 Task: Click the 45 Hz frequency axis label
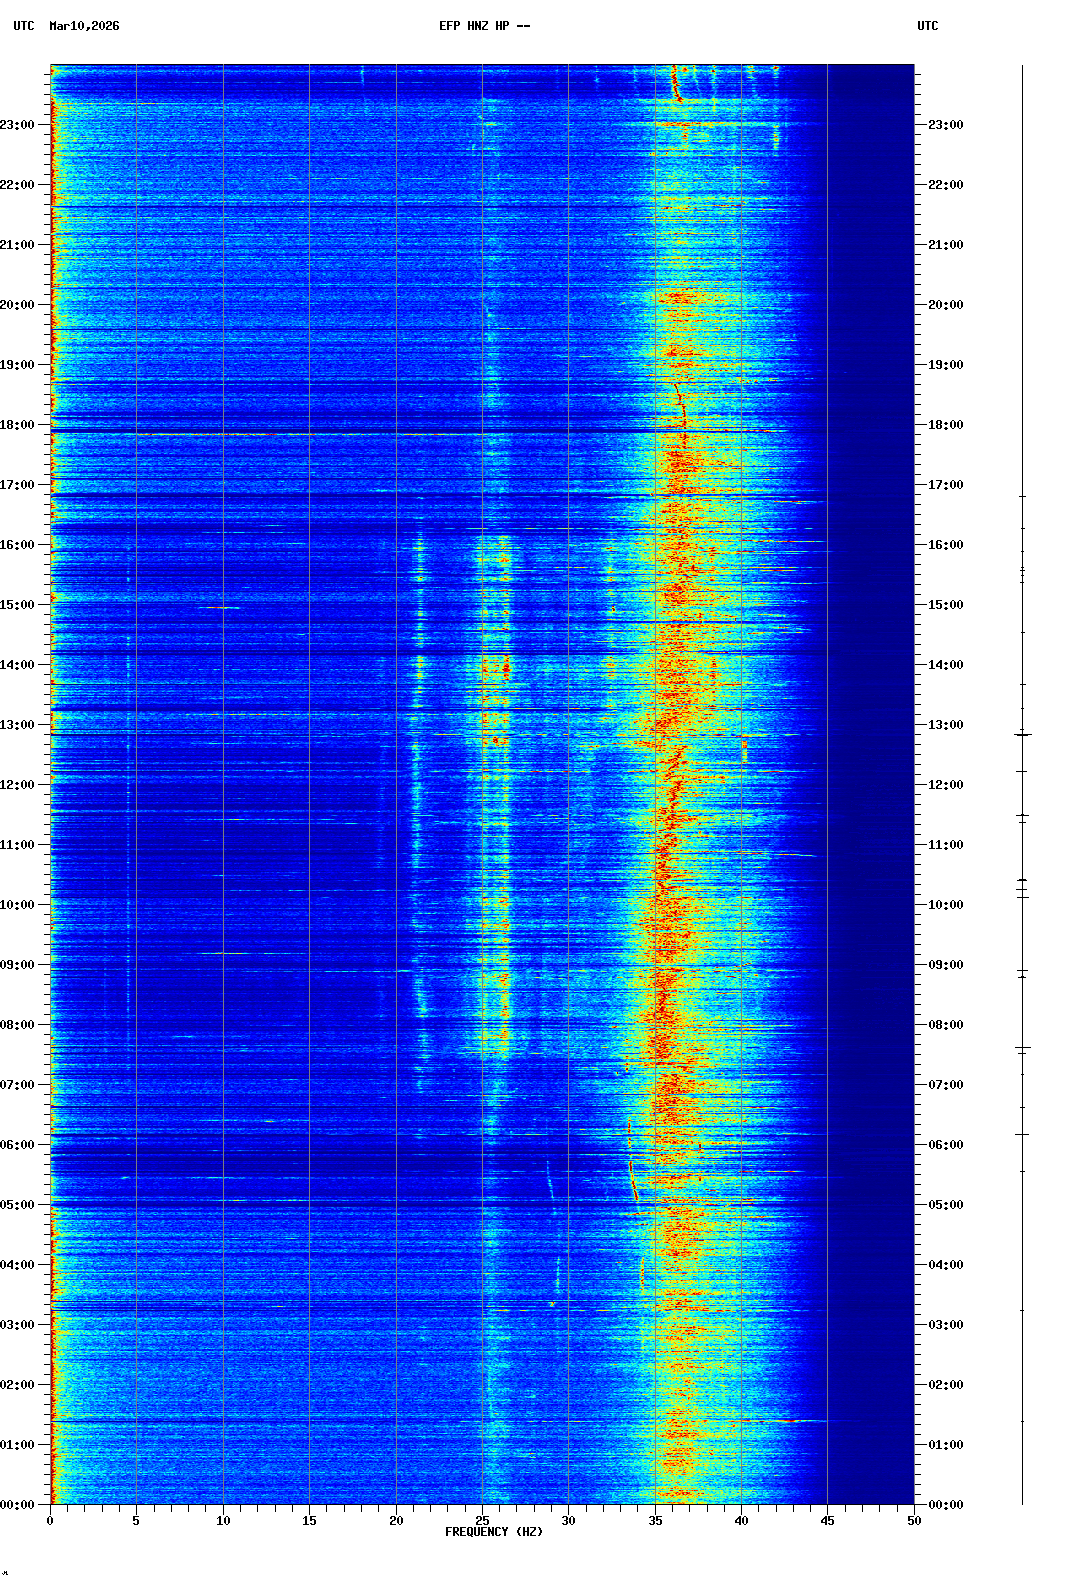827,1521
